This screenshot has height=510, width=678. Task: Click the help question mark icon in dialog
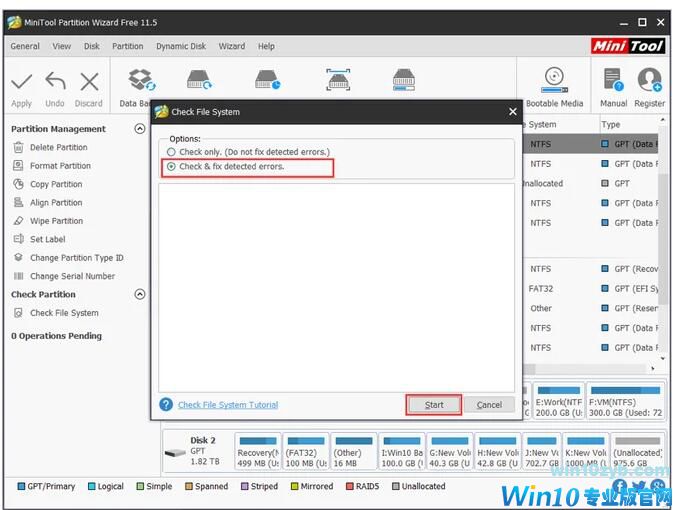pyautogui.click(x=166, y=404)
